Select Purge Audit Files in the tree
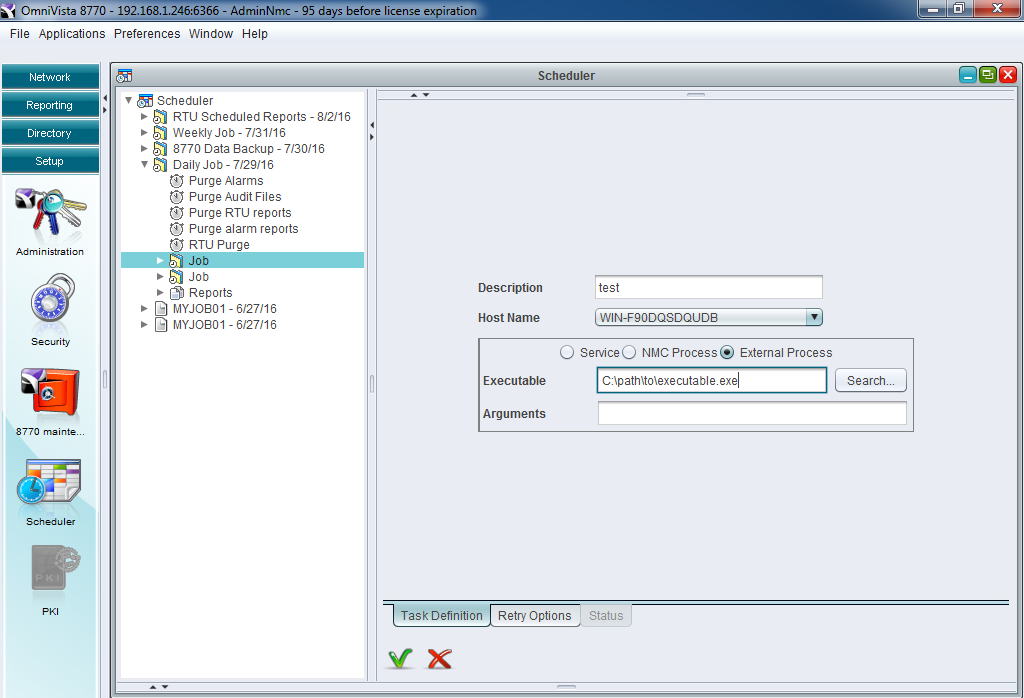This screenshot has height=698, width=1024. (235, 197)
